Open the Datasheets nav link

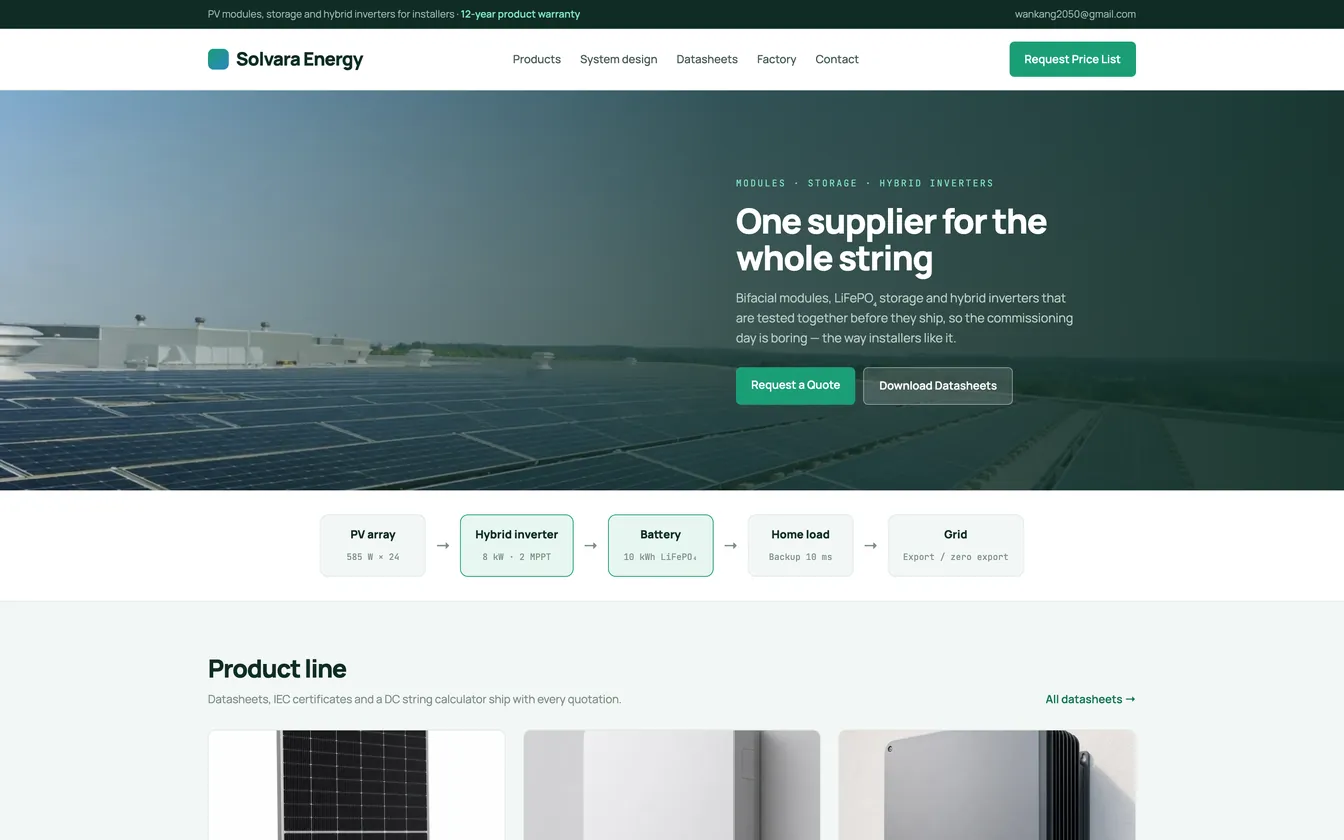click(707, 59)
